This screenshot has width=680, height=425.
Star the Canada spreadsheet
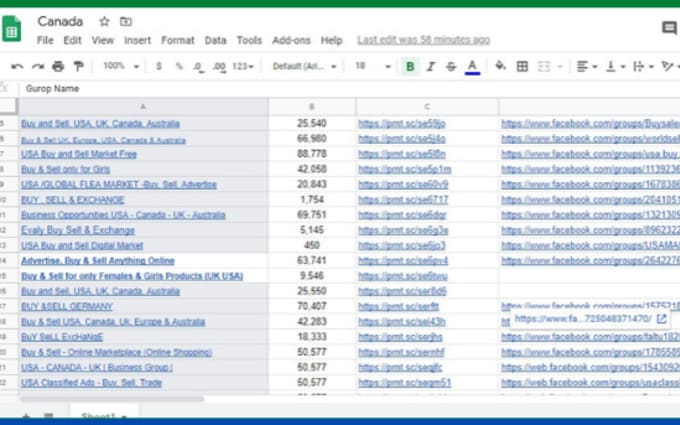104,21
